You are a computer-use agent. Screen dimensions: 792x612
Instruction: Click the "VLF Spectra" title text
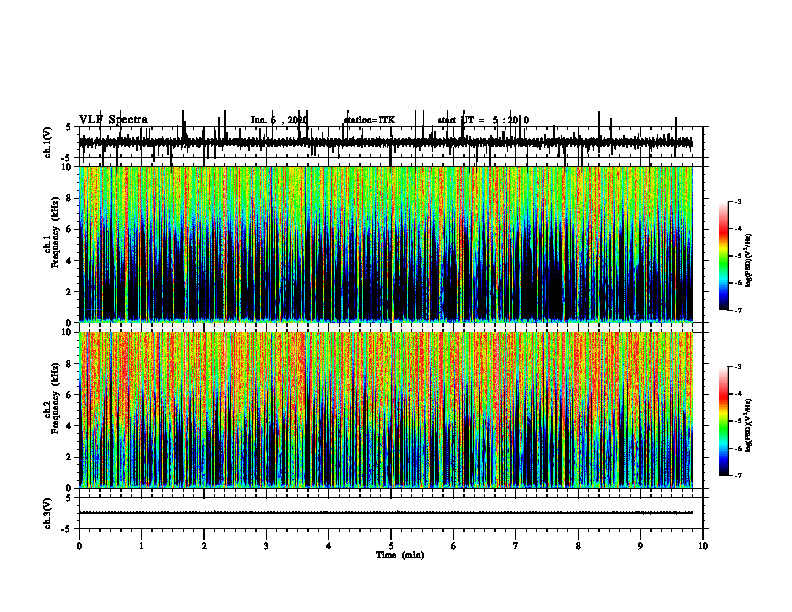pos(114,120)
